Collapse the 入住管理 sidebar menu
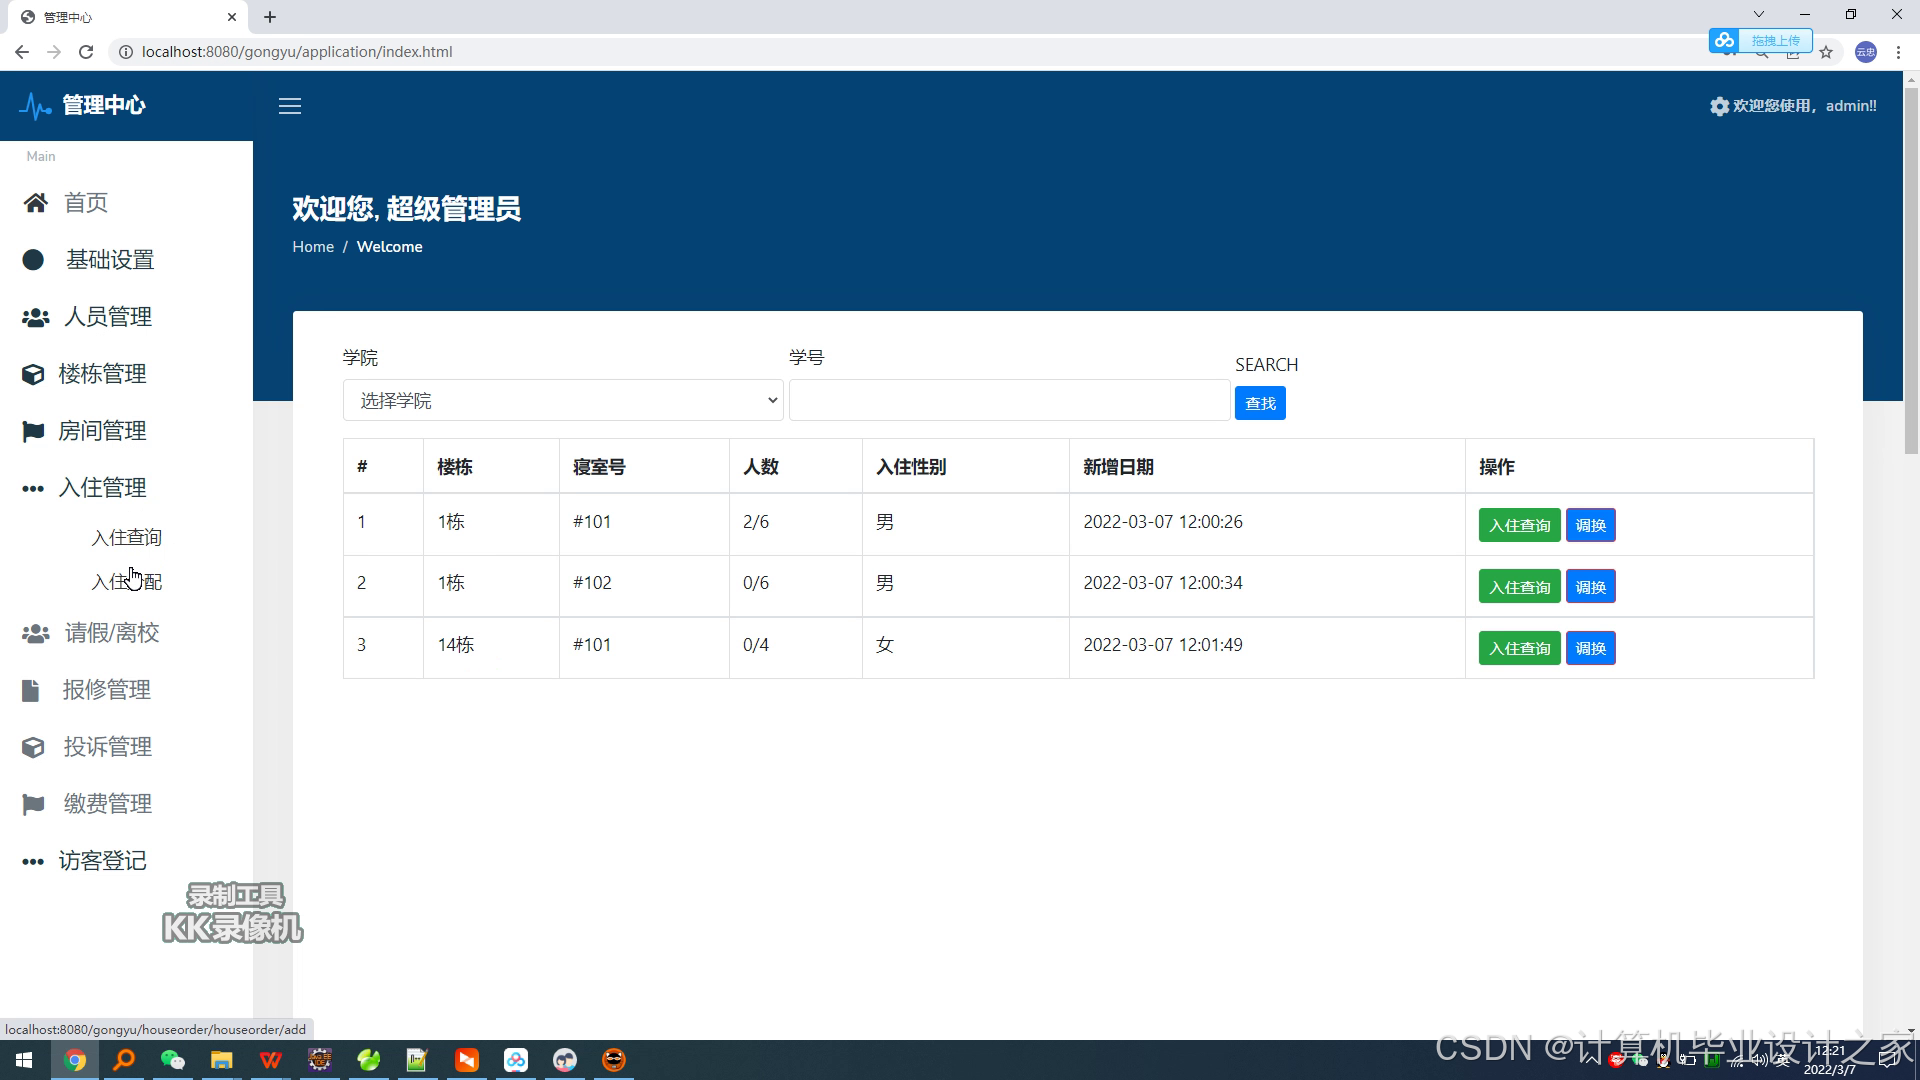The height and width of the screenshot is (1080, 1920). coord(102,488)
